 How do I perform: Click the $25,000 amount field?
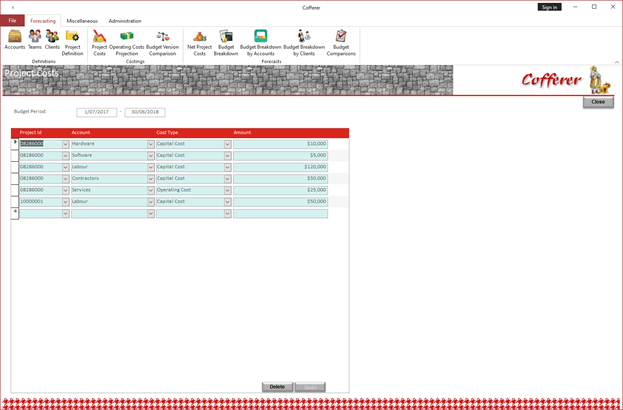coord(281,190)
